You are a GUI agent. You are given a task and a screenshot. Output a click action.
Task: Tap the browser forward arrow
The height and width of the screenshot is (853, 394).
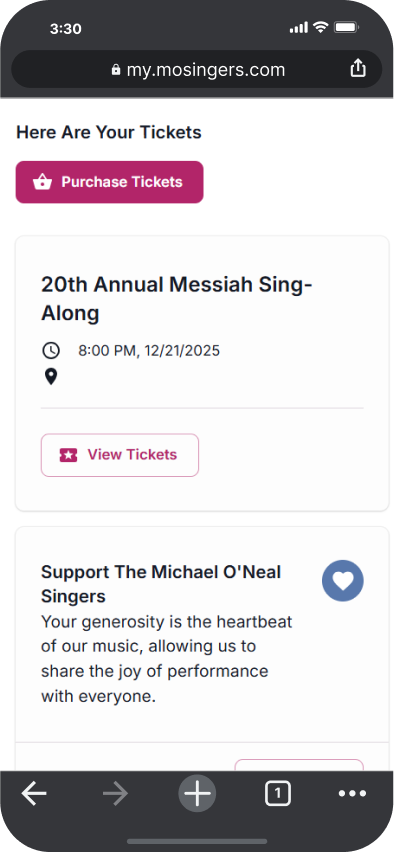pyautogui.click(x=115, y=794)
